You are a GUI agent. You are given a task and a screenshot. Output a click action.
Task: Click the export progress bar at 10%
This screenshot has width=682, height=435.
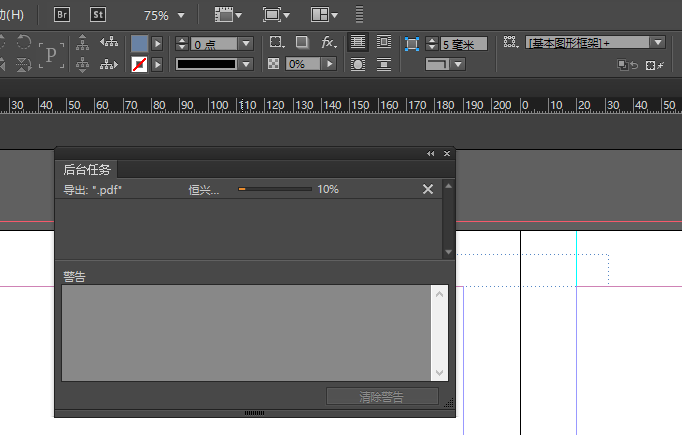(275, 189)
